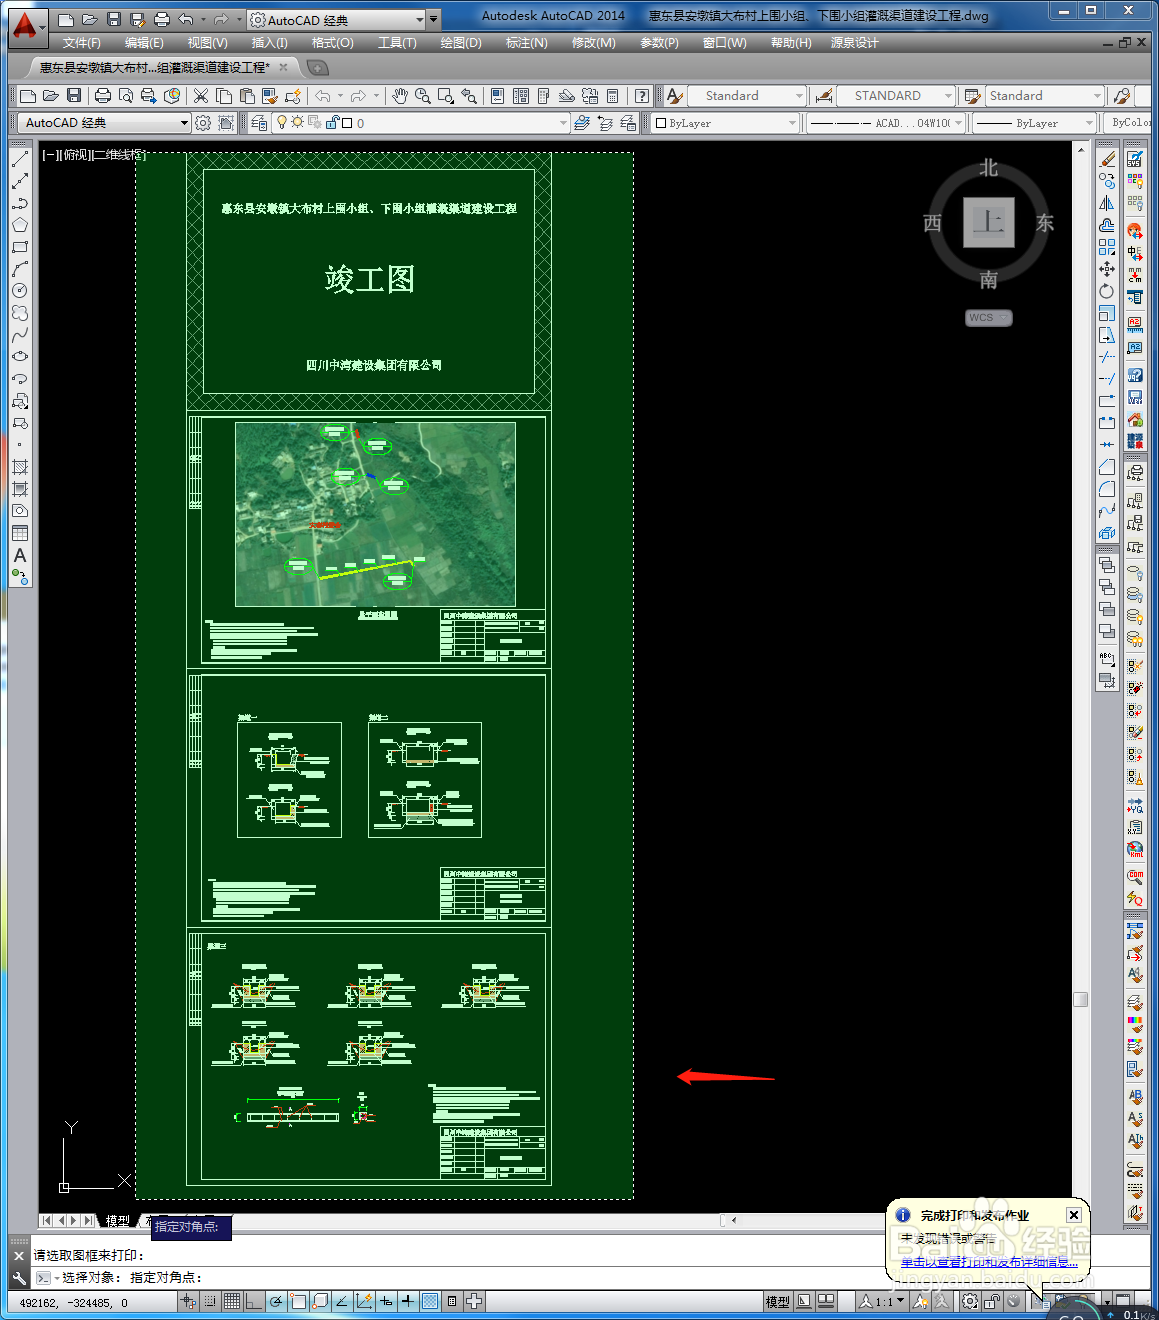
Task: Click the WCS button under the ViewCube
Action: (989, 318)
